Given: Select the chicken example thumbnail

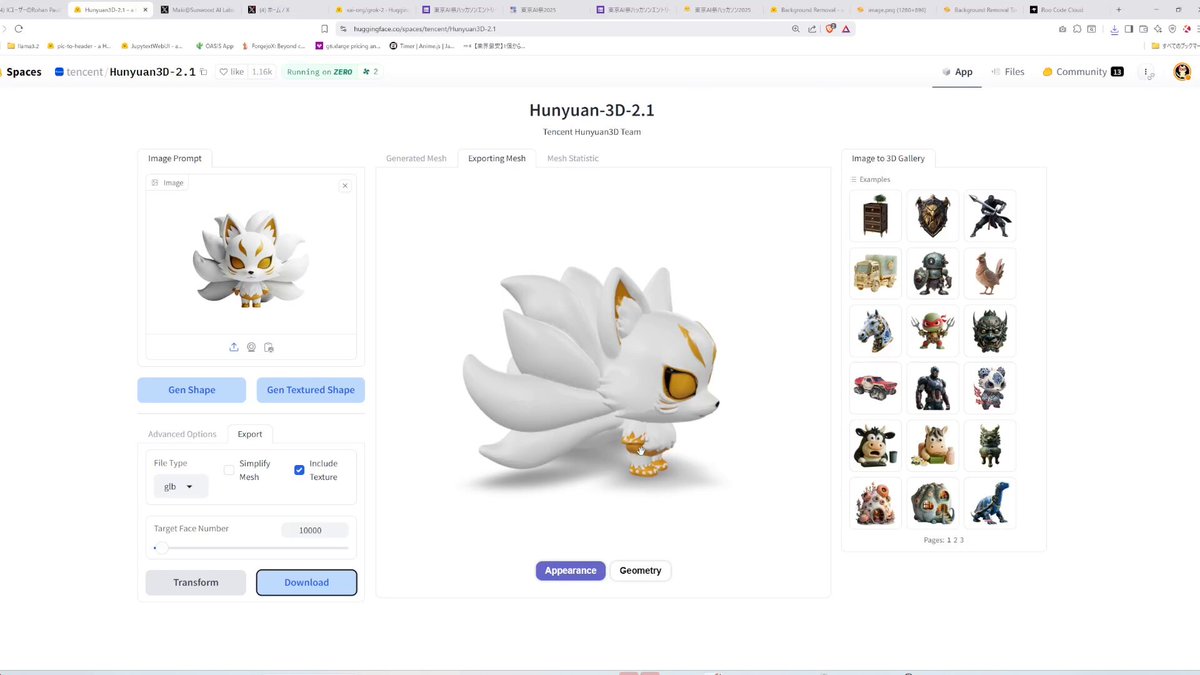Looking at the screenshot, I should pyautogui.click(x=990, y=273).
